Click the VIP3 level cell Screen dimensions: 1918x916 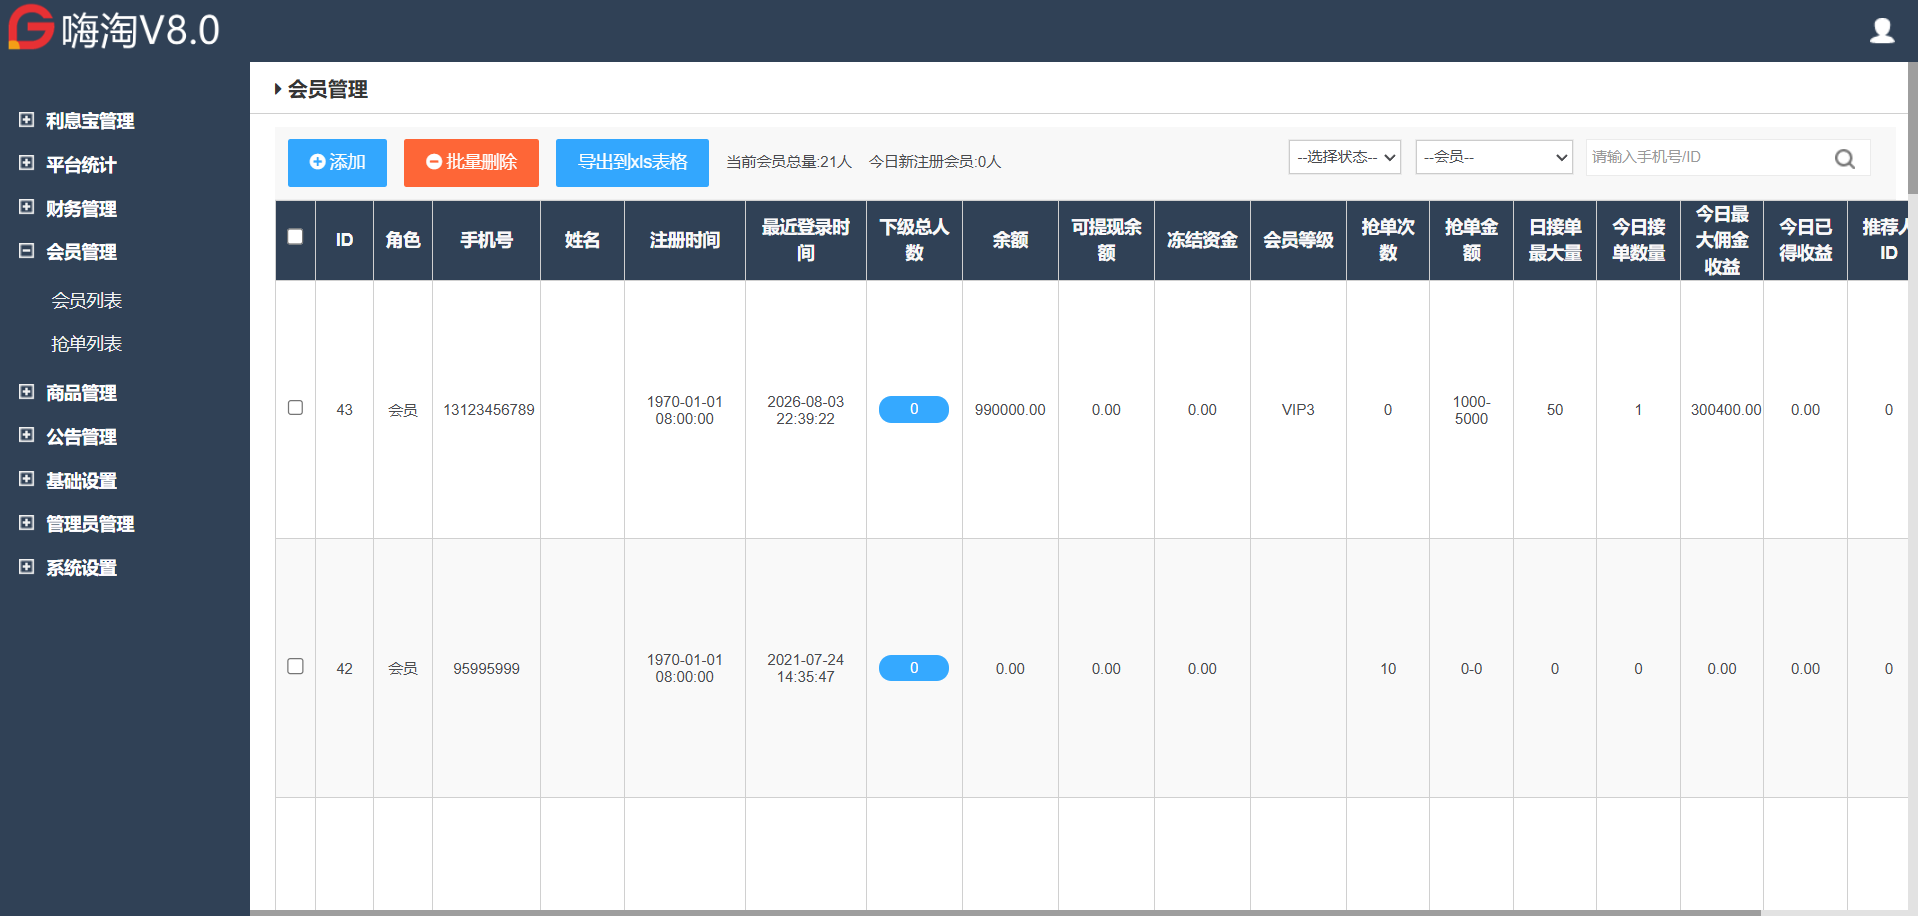1298,410
